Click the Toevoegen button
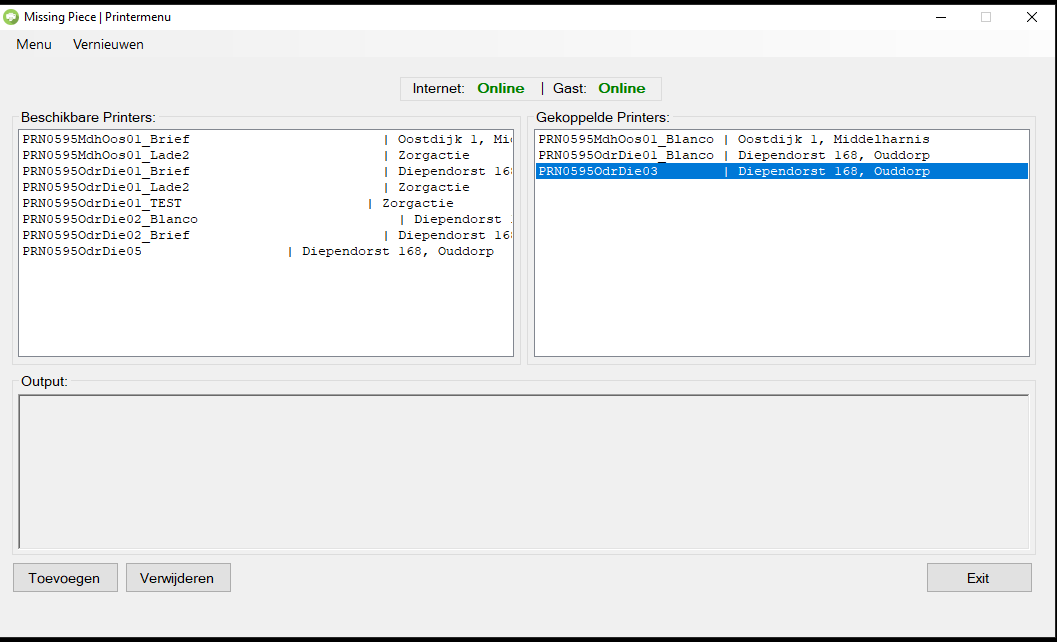 (65, 578)
